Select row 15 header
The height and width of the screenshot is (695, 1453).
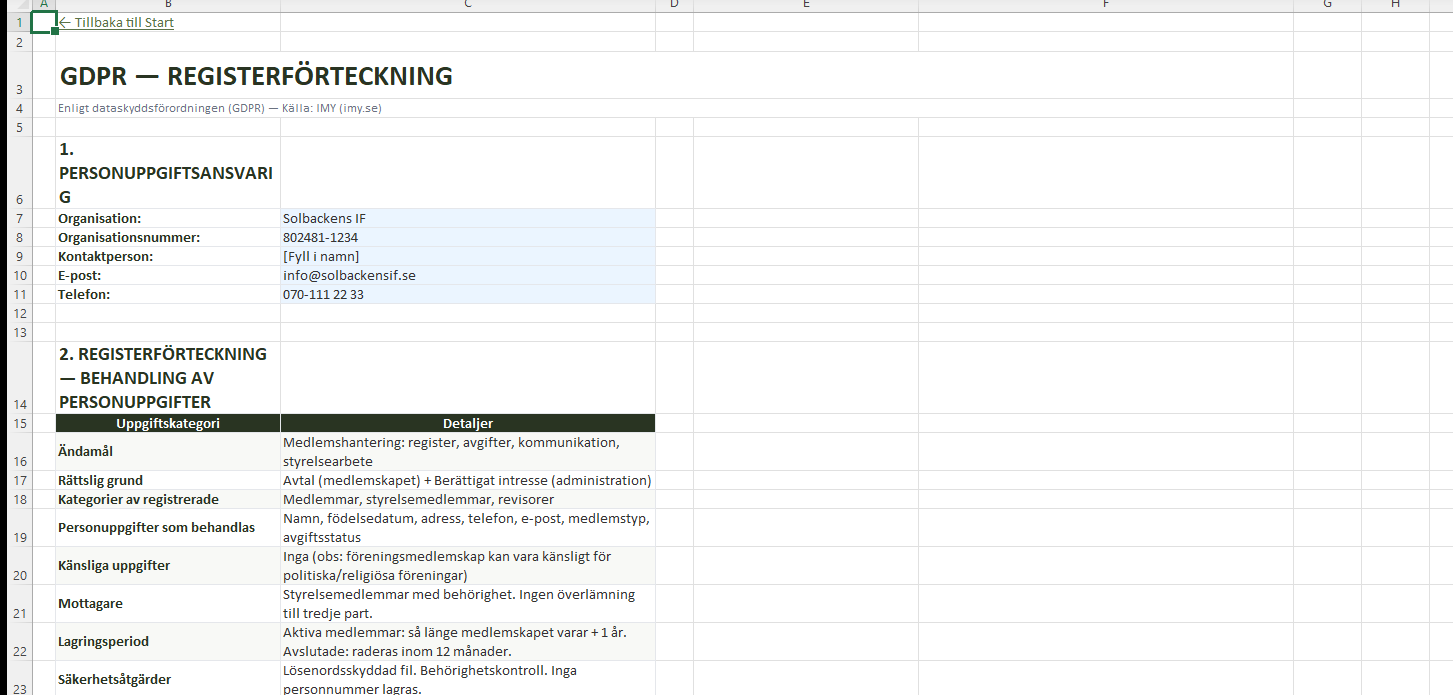coord(19,423)
